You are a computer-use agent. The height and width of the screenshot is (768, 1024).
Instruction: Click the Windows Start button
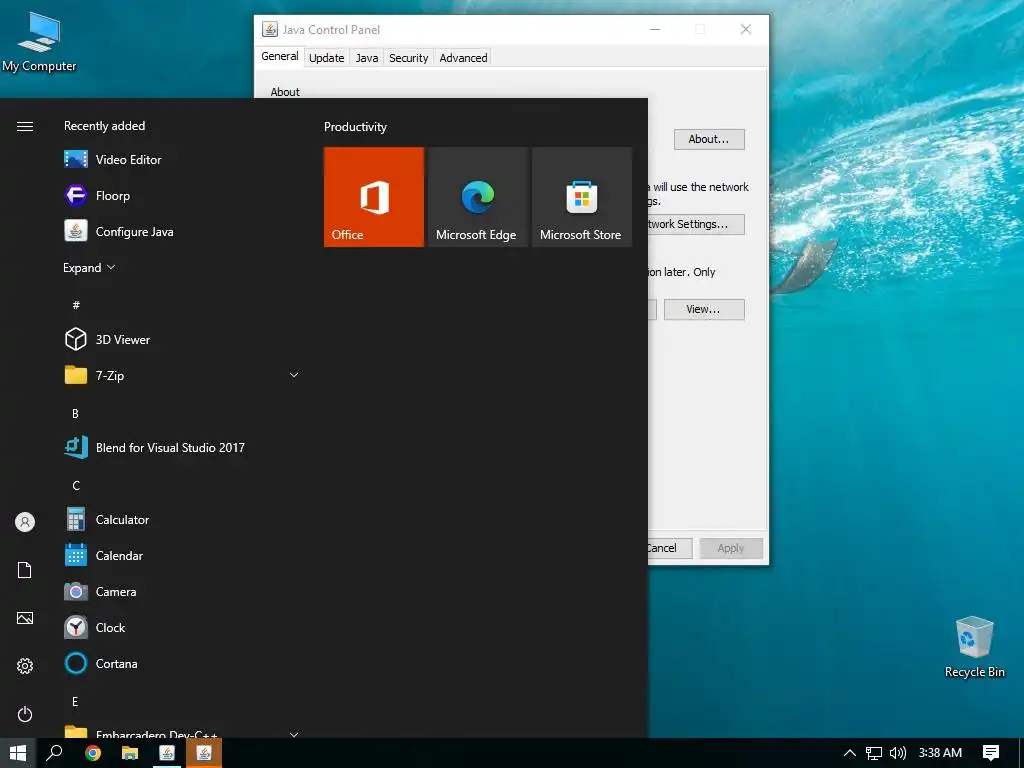(x=18, y=753)
